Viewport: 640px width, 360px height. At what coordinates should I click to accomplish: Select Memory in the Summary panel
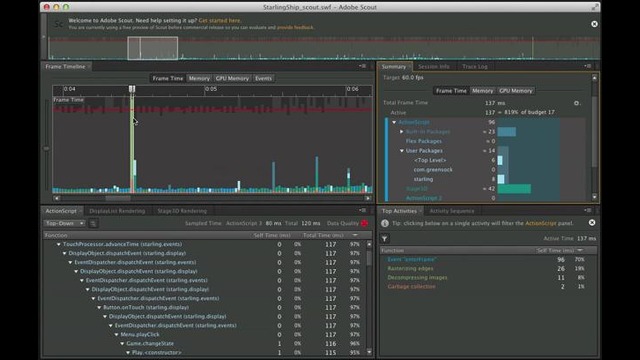coord(482,91)
